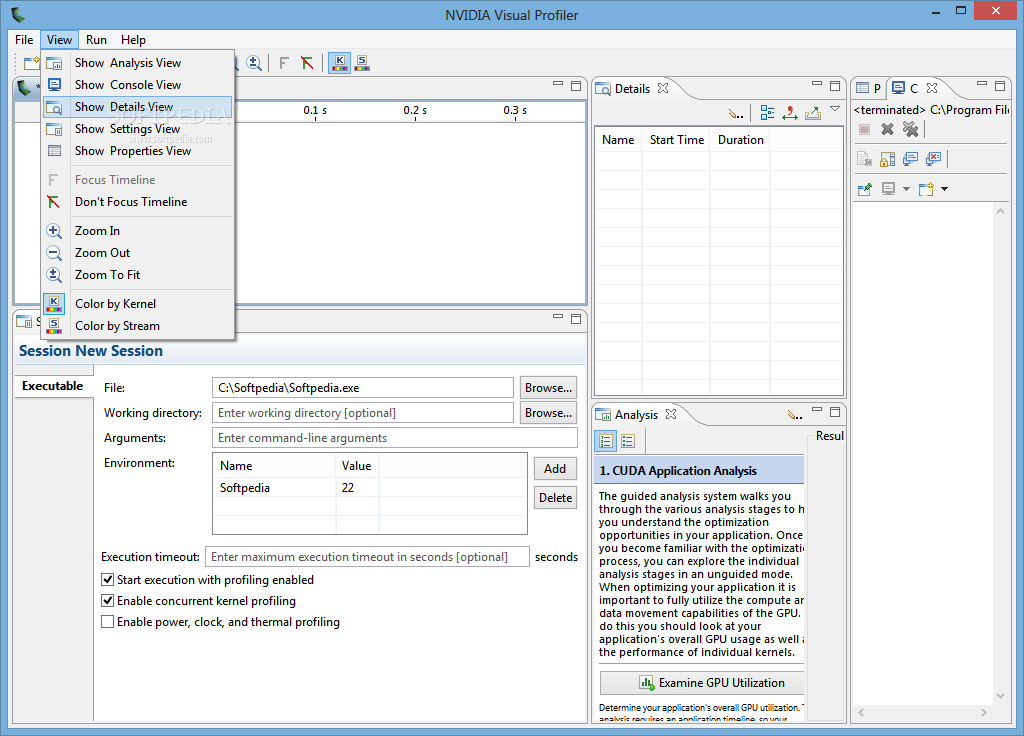
Task: Click the File path input field
Action: [362, 388]
